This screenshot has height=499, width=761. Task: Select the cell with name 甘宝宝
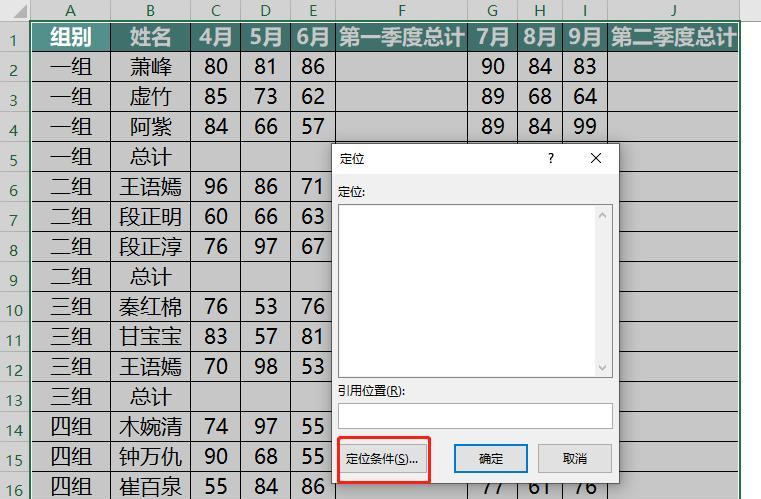(150, 336)
